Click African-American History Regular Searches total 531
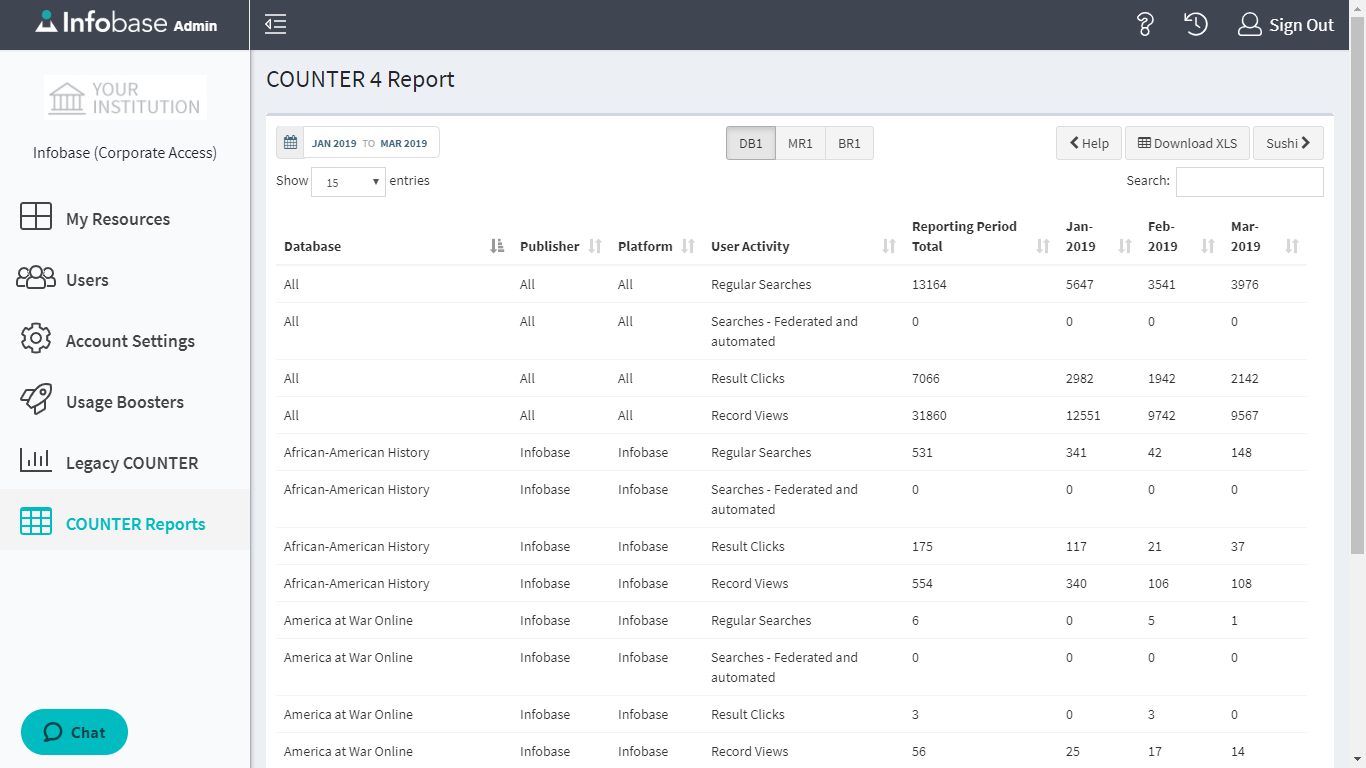This screenshot has height=768, width=1366. [922, 452]
